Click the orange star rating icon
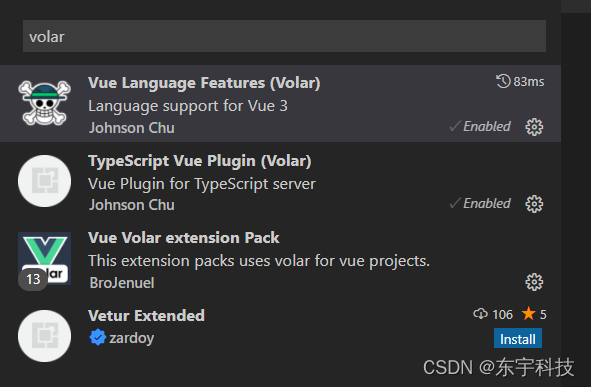Image resolution: width=591 pixels, height=387 pixels. (528, 314)
